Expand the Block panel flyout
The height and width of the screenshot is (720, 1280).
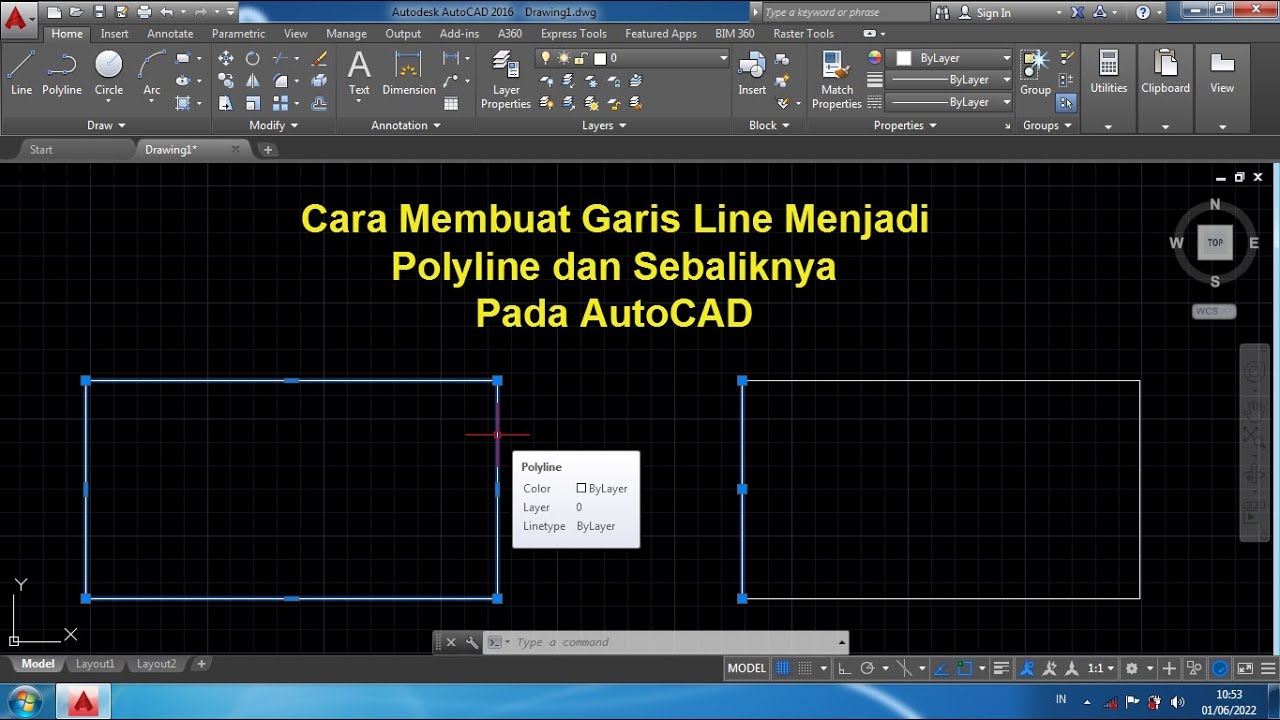coord(769,125)
